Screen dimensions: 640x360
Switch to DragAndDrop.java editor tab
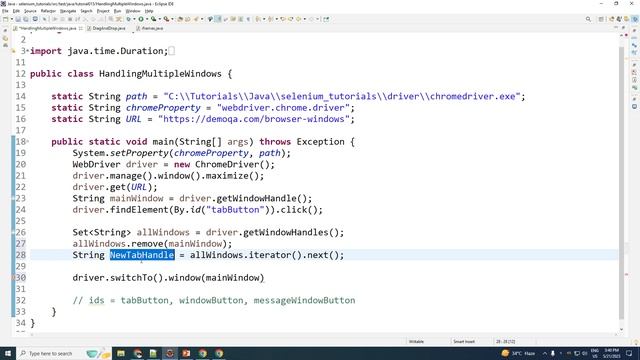tap(106, 28)
